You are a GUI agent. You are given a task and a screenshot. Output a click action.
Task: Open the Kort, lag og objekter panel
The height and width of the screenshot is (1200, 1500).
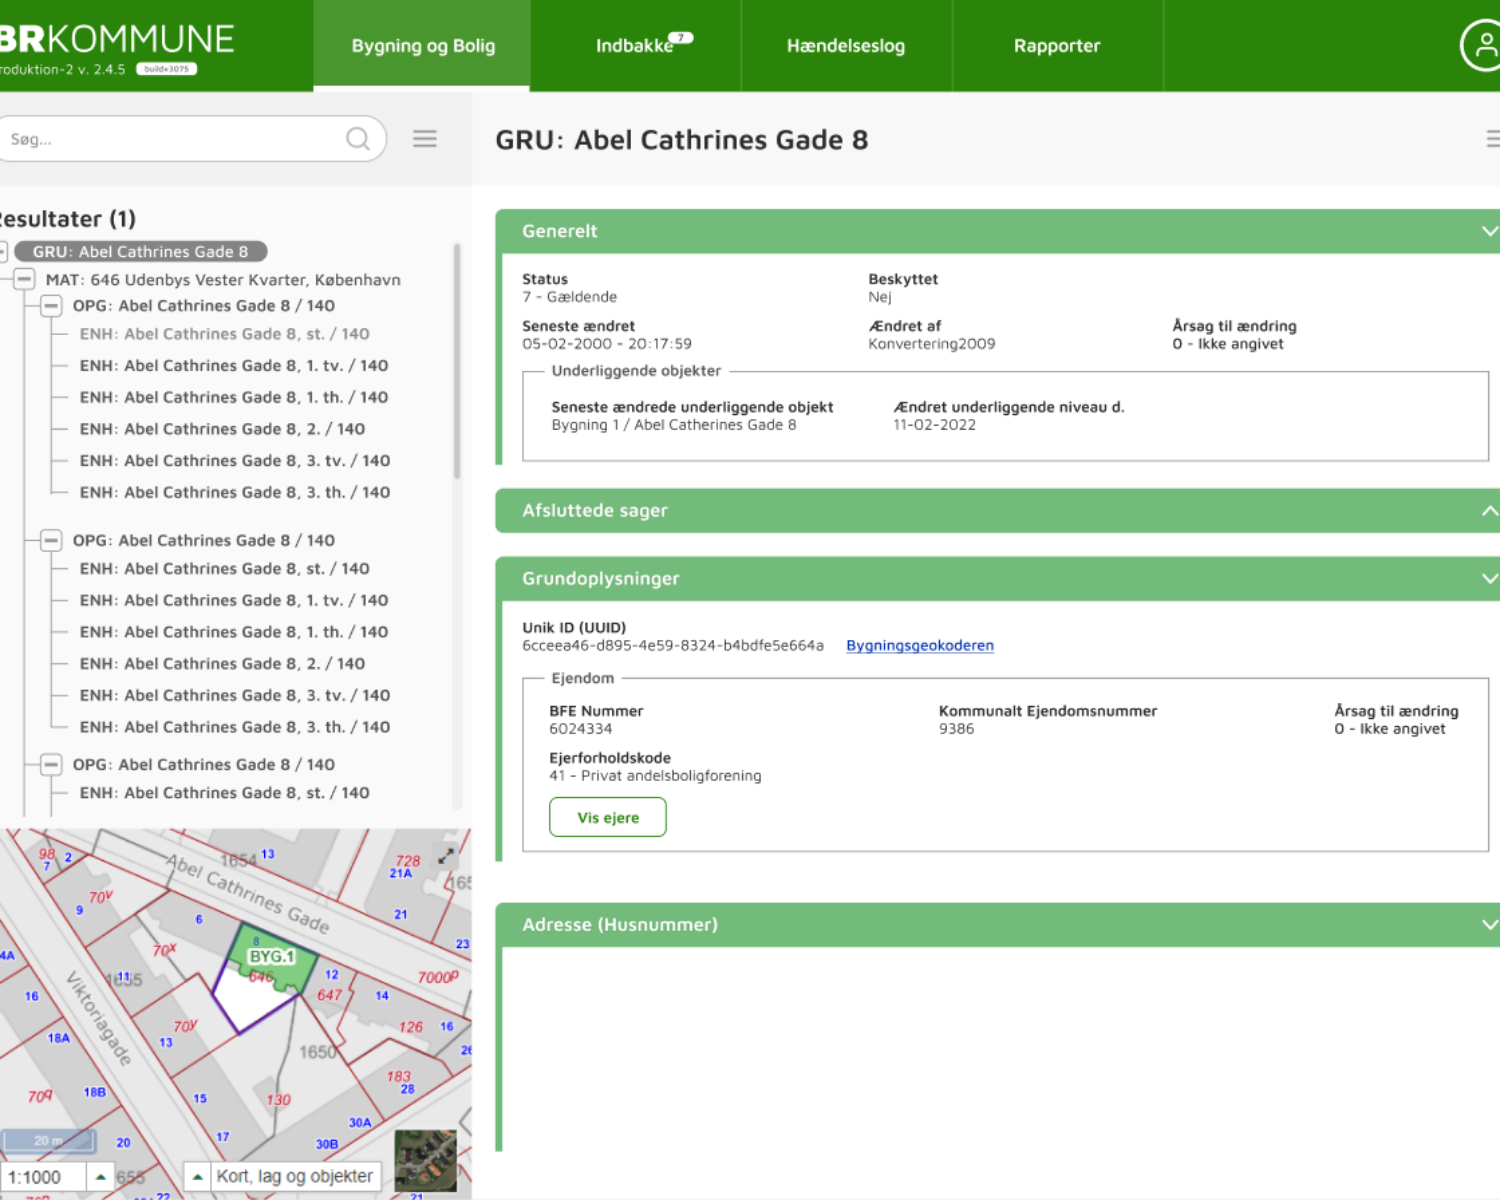(283, 1177)
